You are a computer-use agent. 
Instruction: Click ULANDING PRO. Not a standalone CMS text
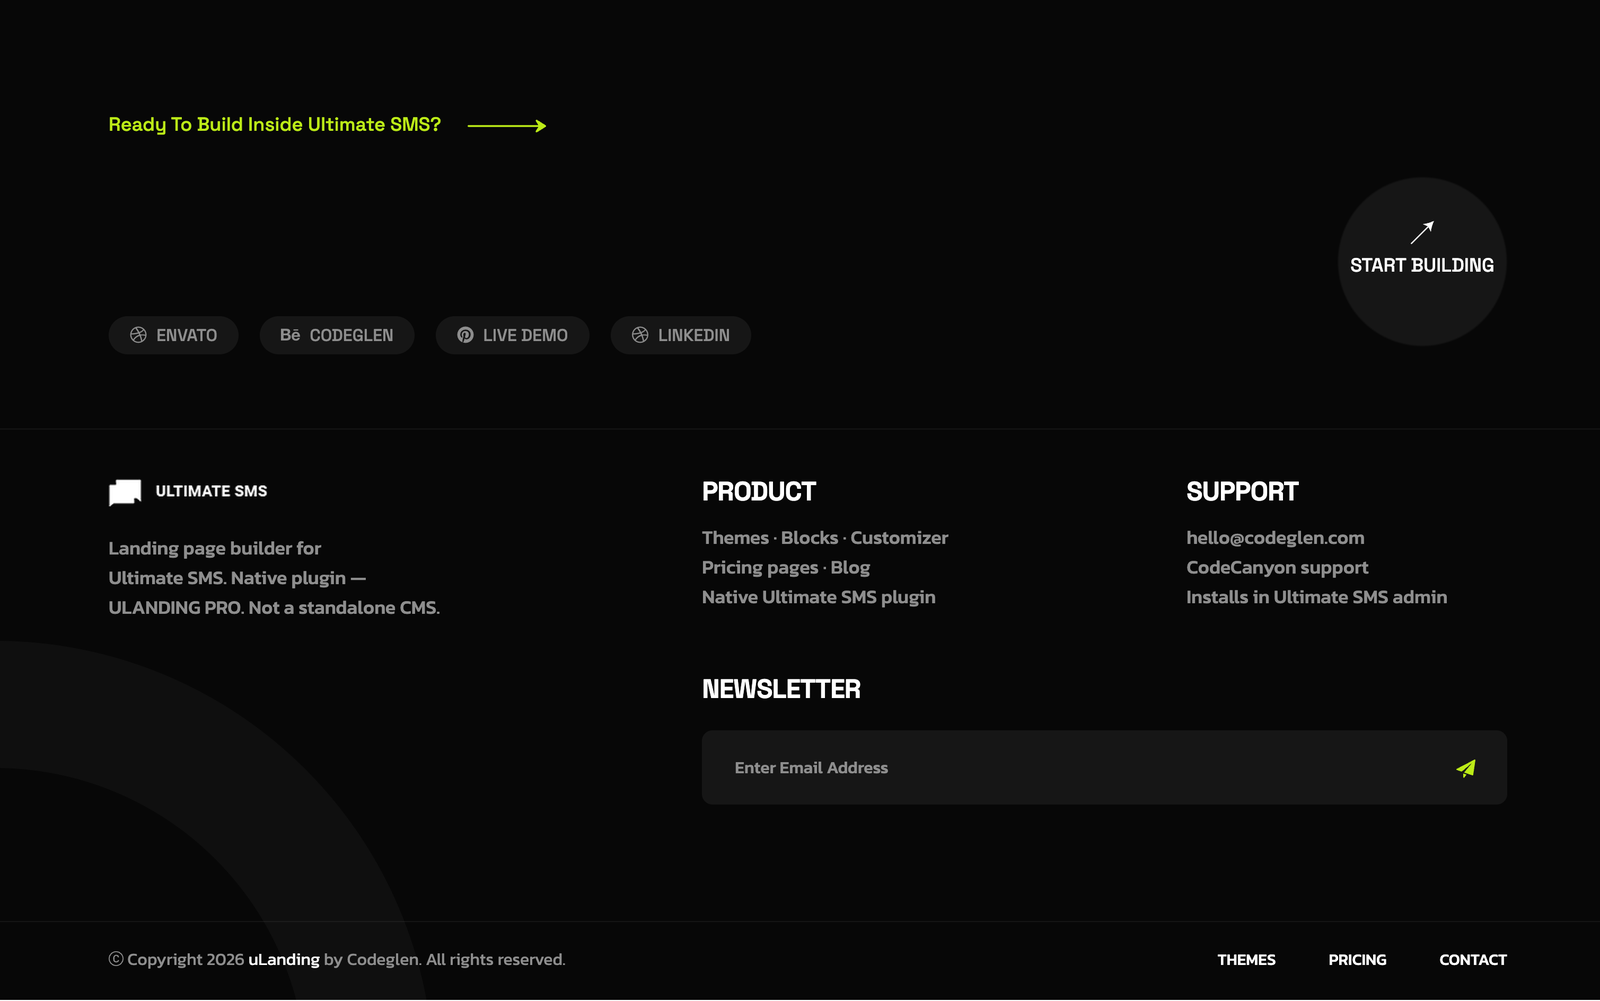(274, 608)
